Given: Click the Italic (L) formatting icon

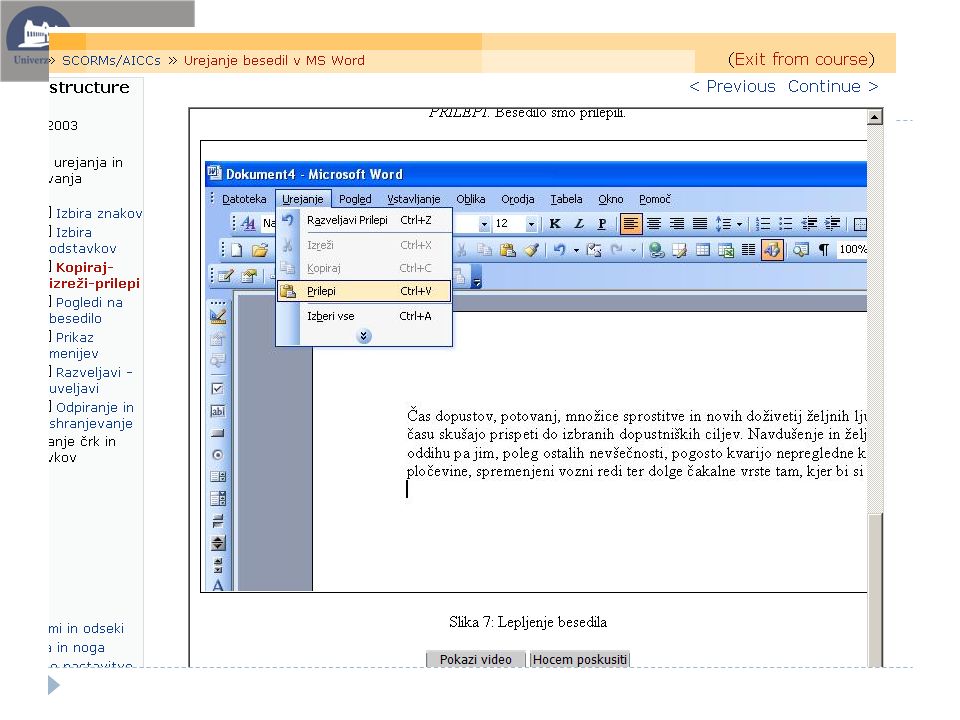Looking at the screenshot, I should pos(579,224).
